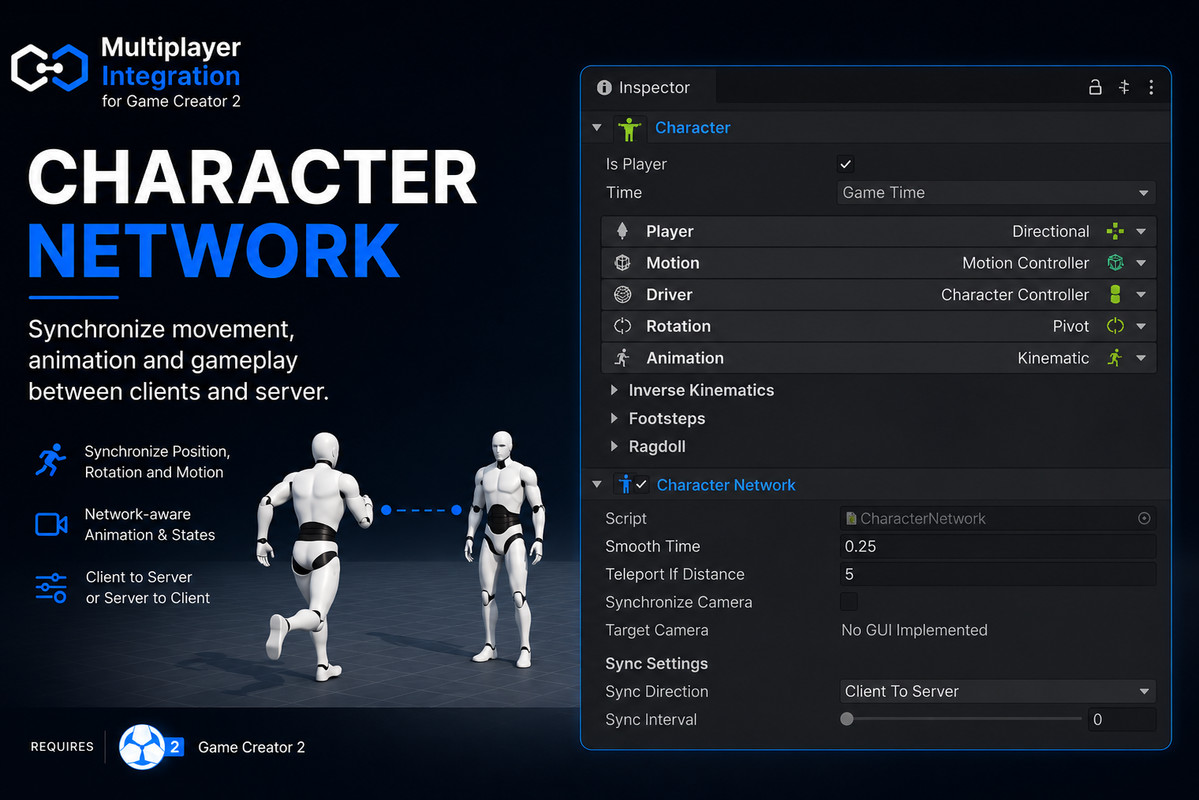The width and height of the screenshot is (1199, 800).
Task: Click the Multiplayer Integration logo icon
Action: click(50, 68)
